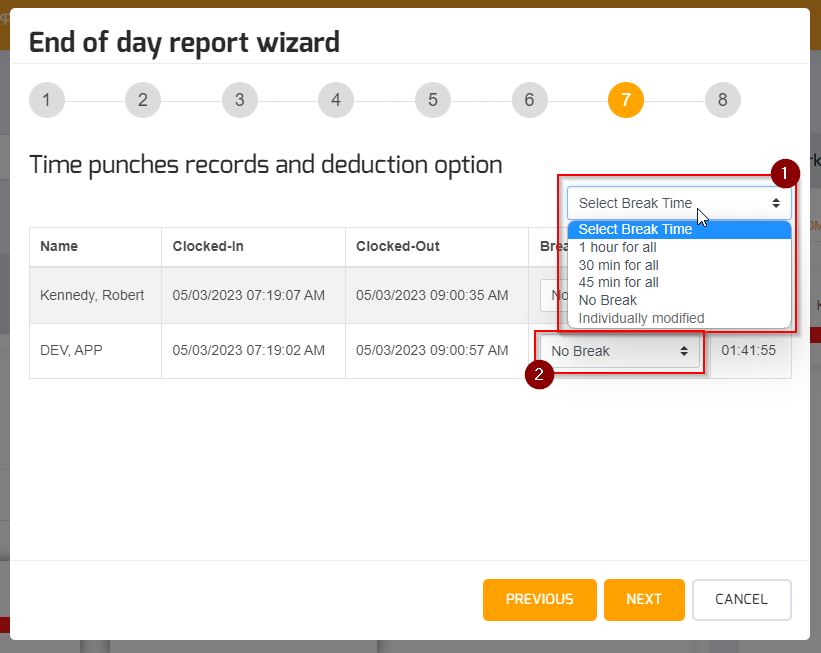Cancel the end of day wizard
821x653 pixels.
[x=741, y=599]
